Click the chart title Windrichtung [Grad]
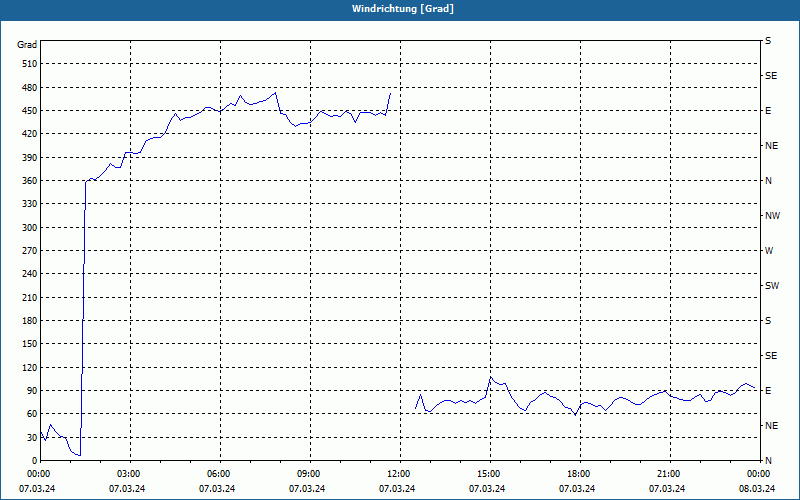 (403, 9)
